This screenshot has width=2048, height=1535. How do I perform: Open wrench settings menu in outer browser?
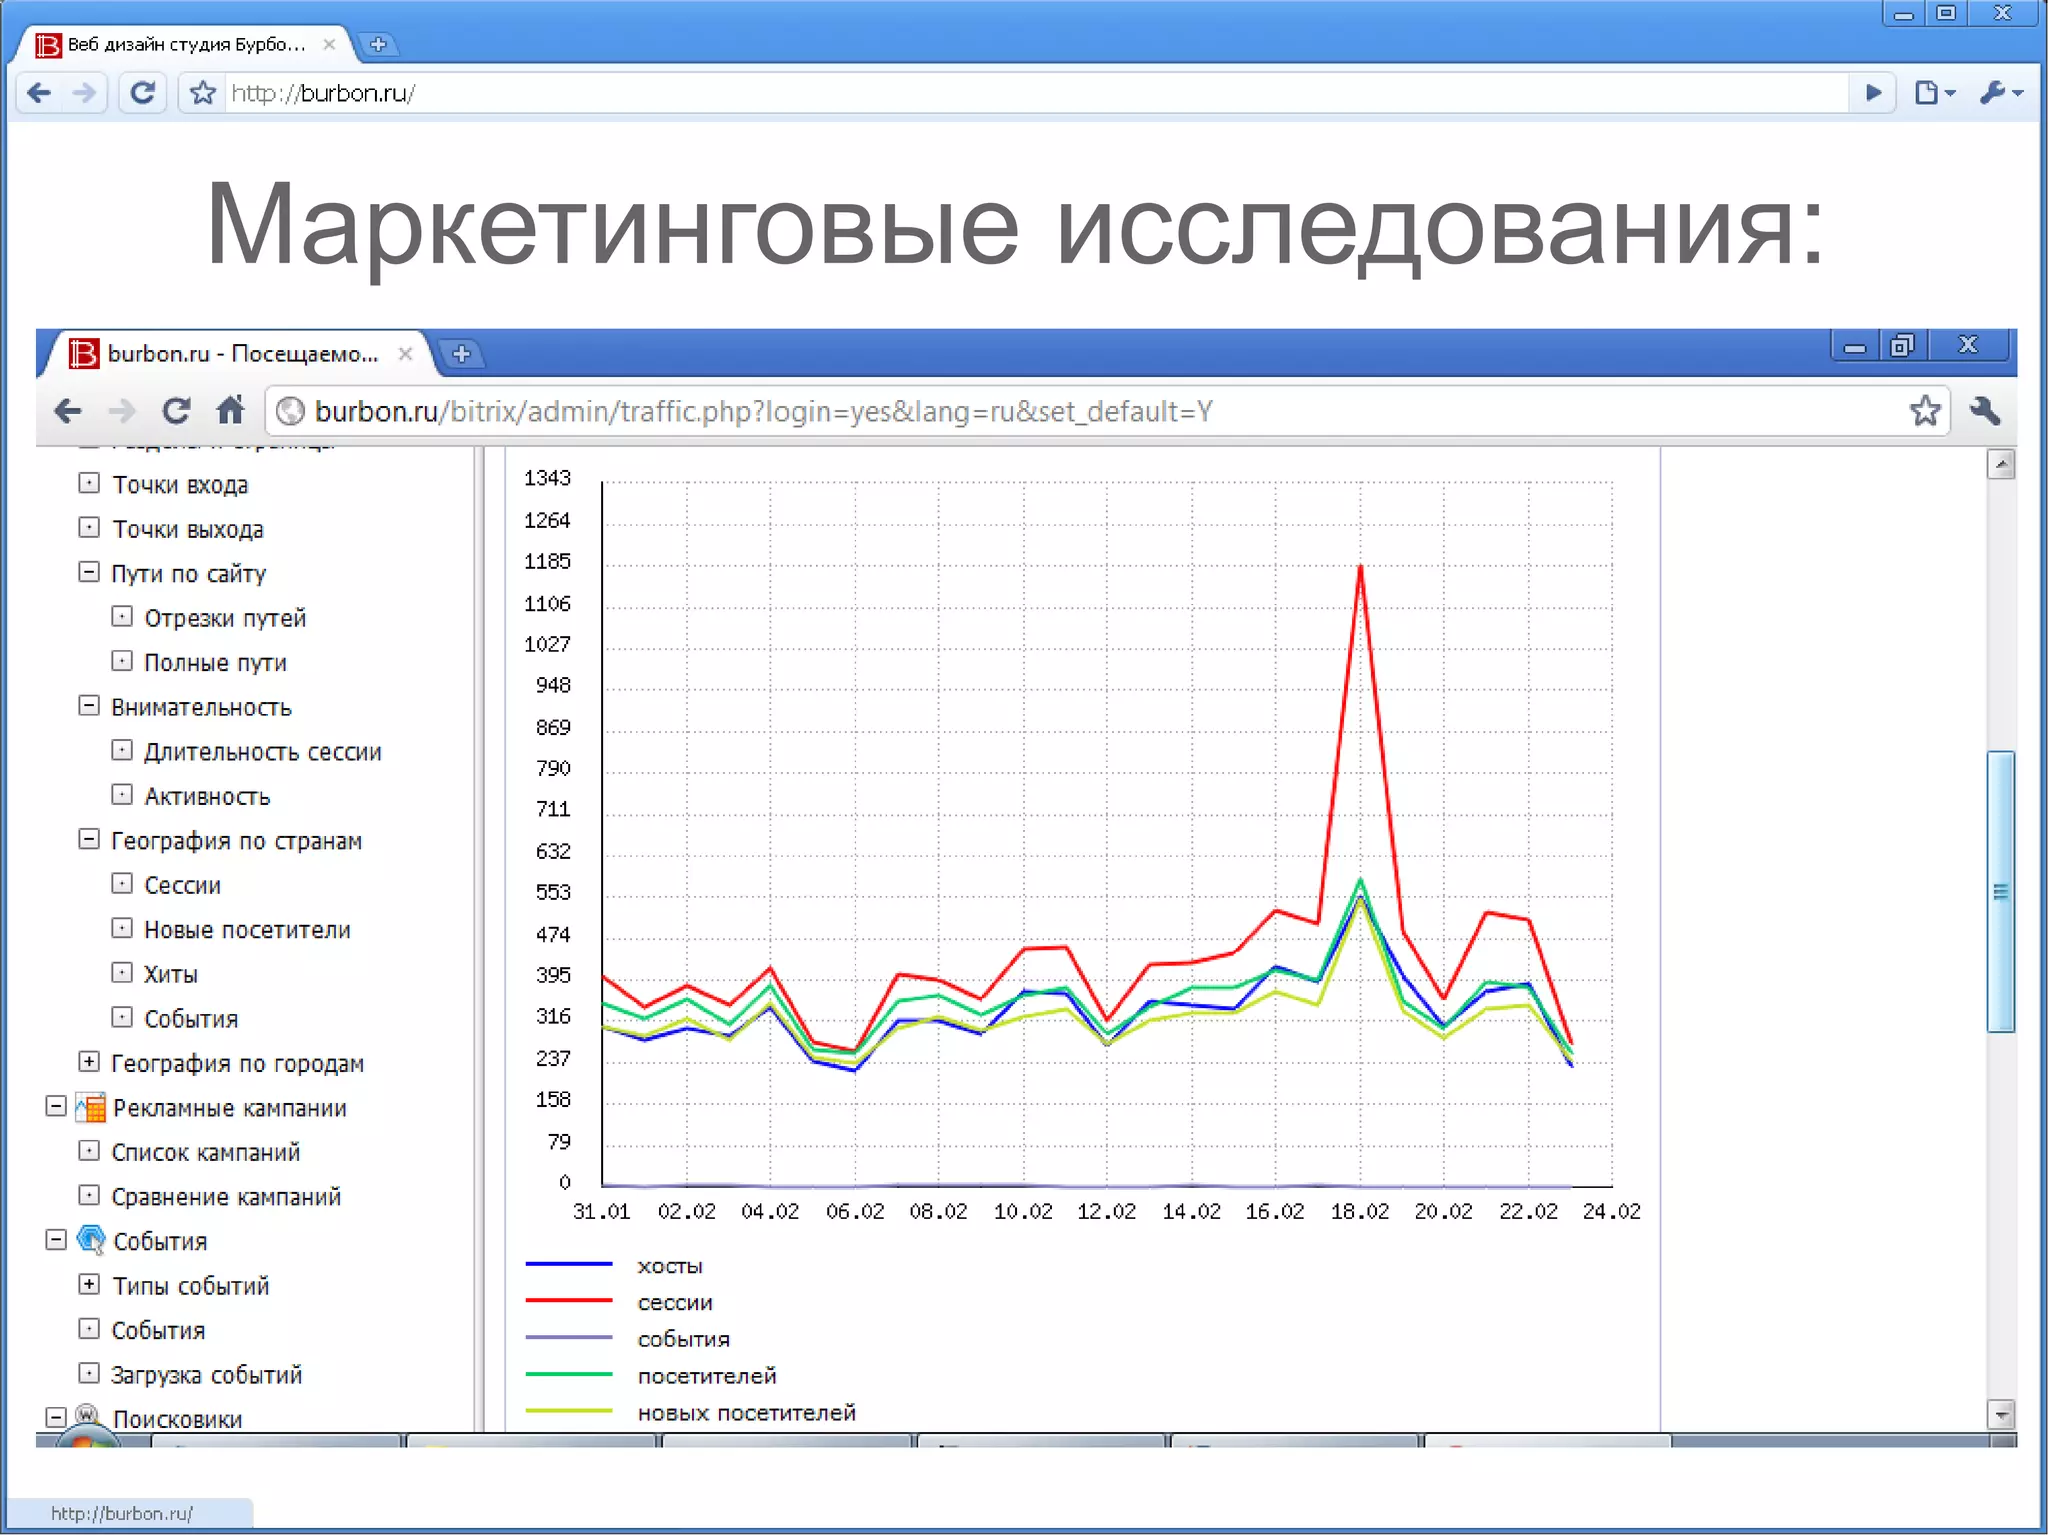click(2001, 93)
